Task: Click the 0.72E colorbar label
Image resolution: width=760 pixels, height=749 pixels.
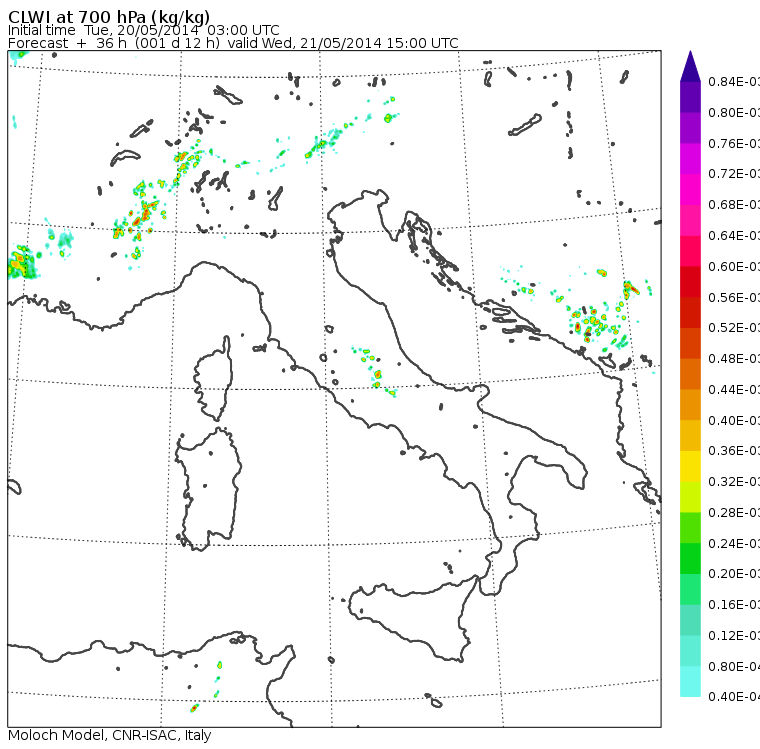Action: click(734, 174)
